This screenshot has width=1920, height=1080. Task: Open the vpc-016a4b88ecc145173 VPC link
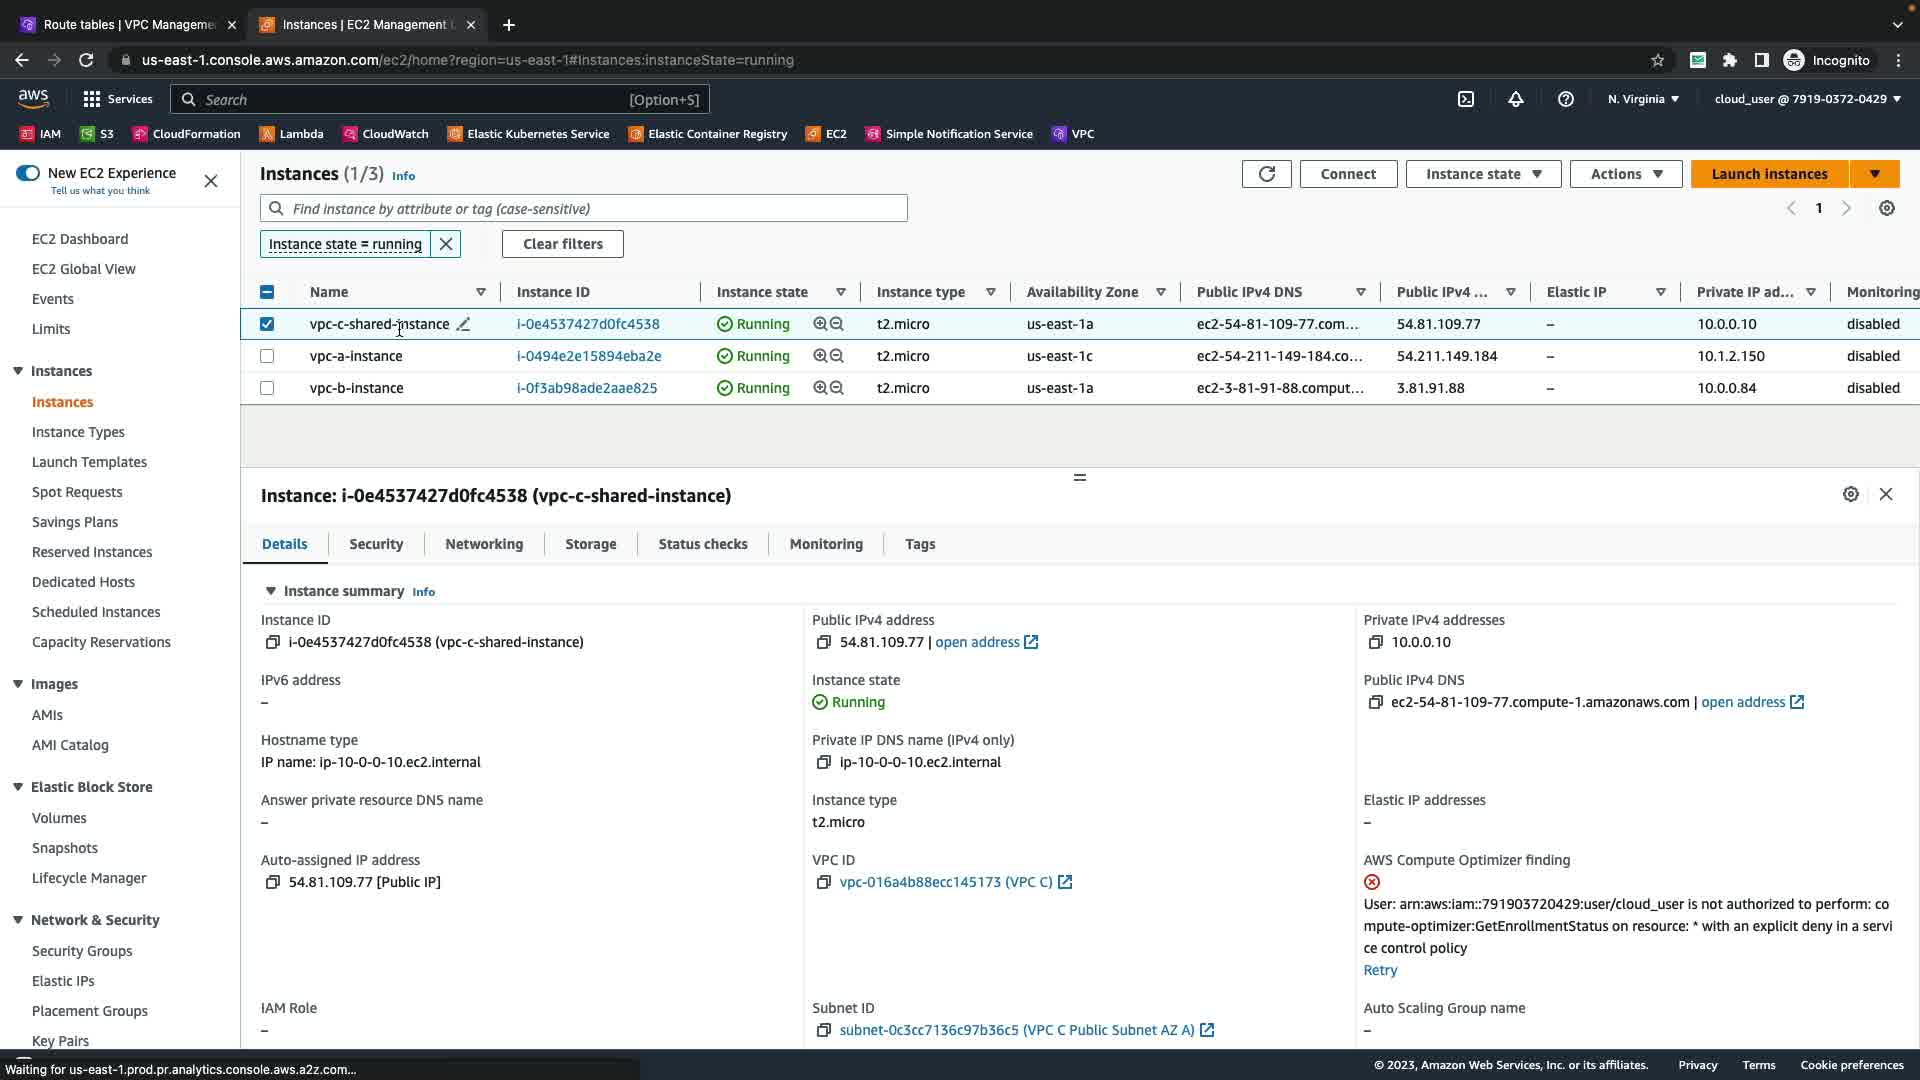945,882
